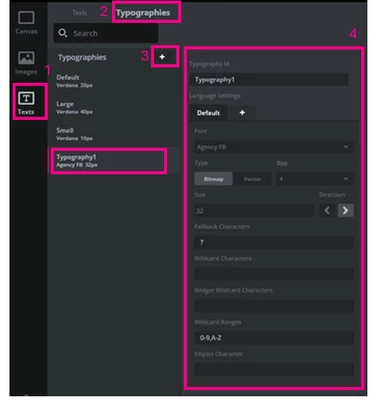375x400 pixels.
Task: Select Bitmap font type
Action: pos(213,179)
